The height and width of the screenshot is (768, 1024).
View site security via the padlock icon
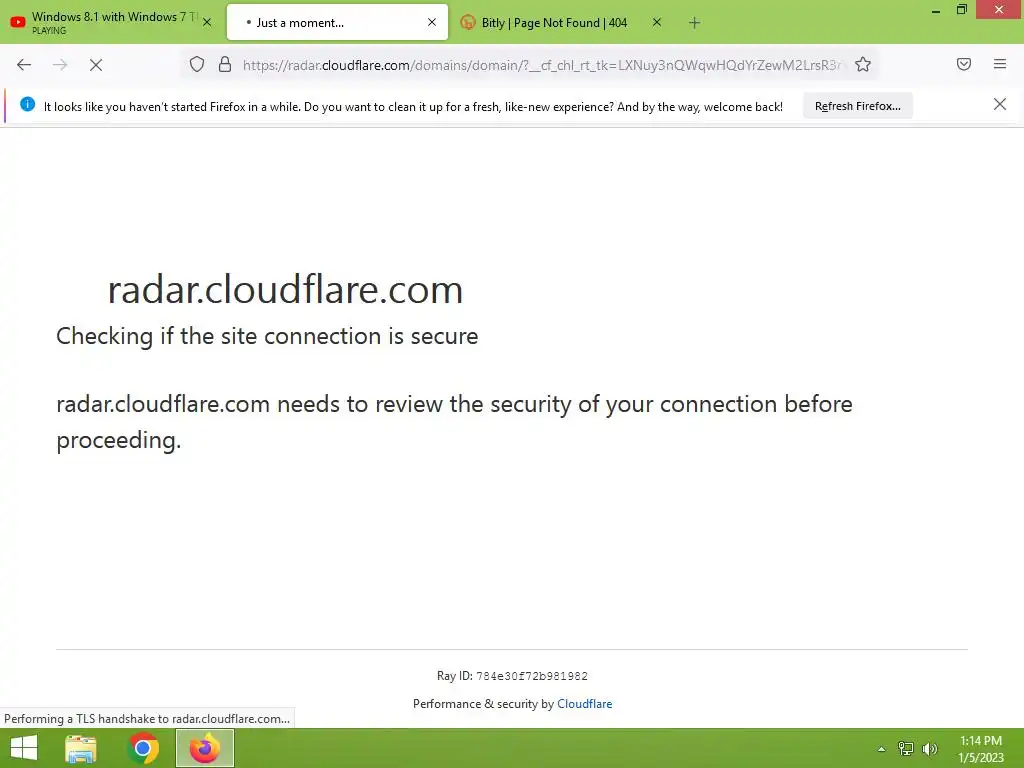225,64
